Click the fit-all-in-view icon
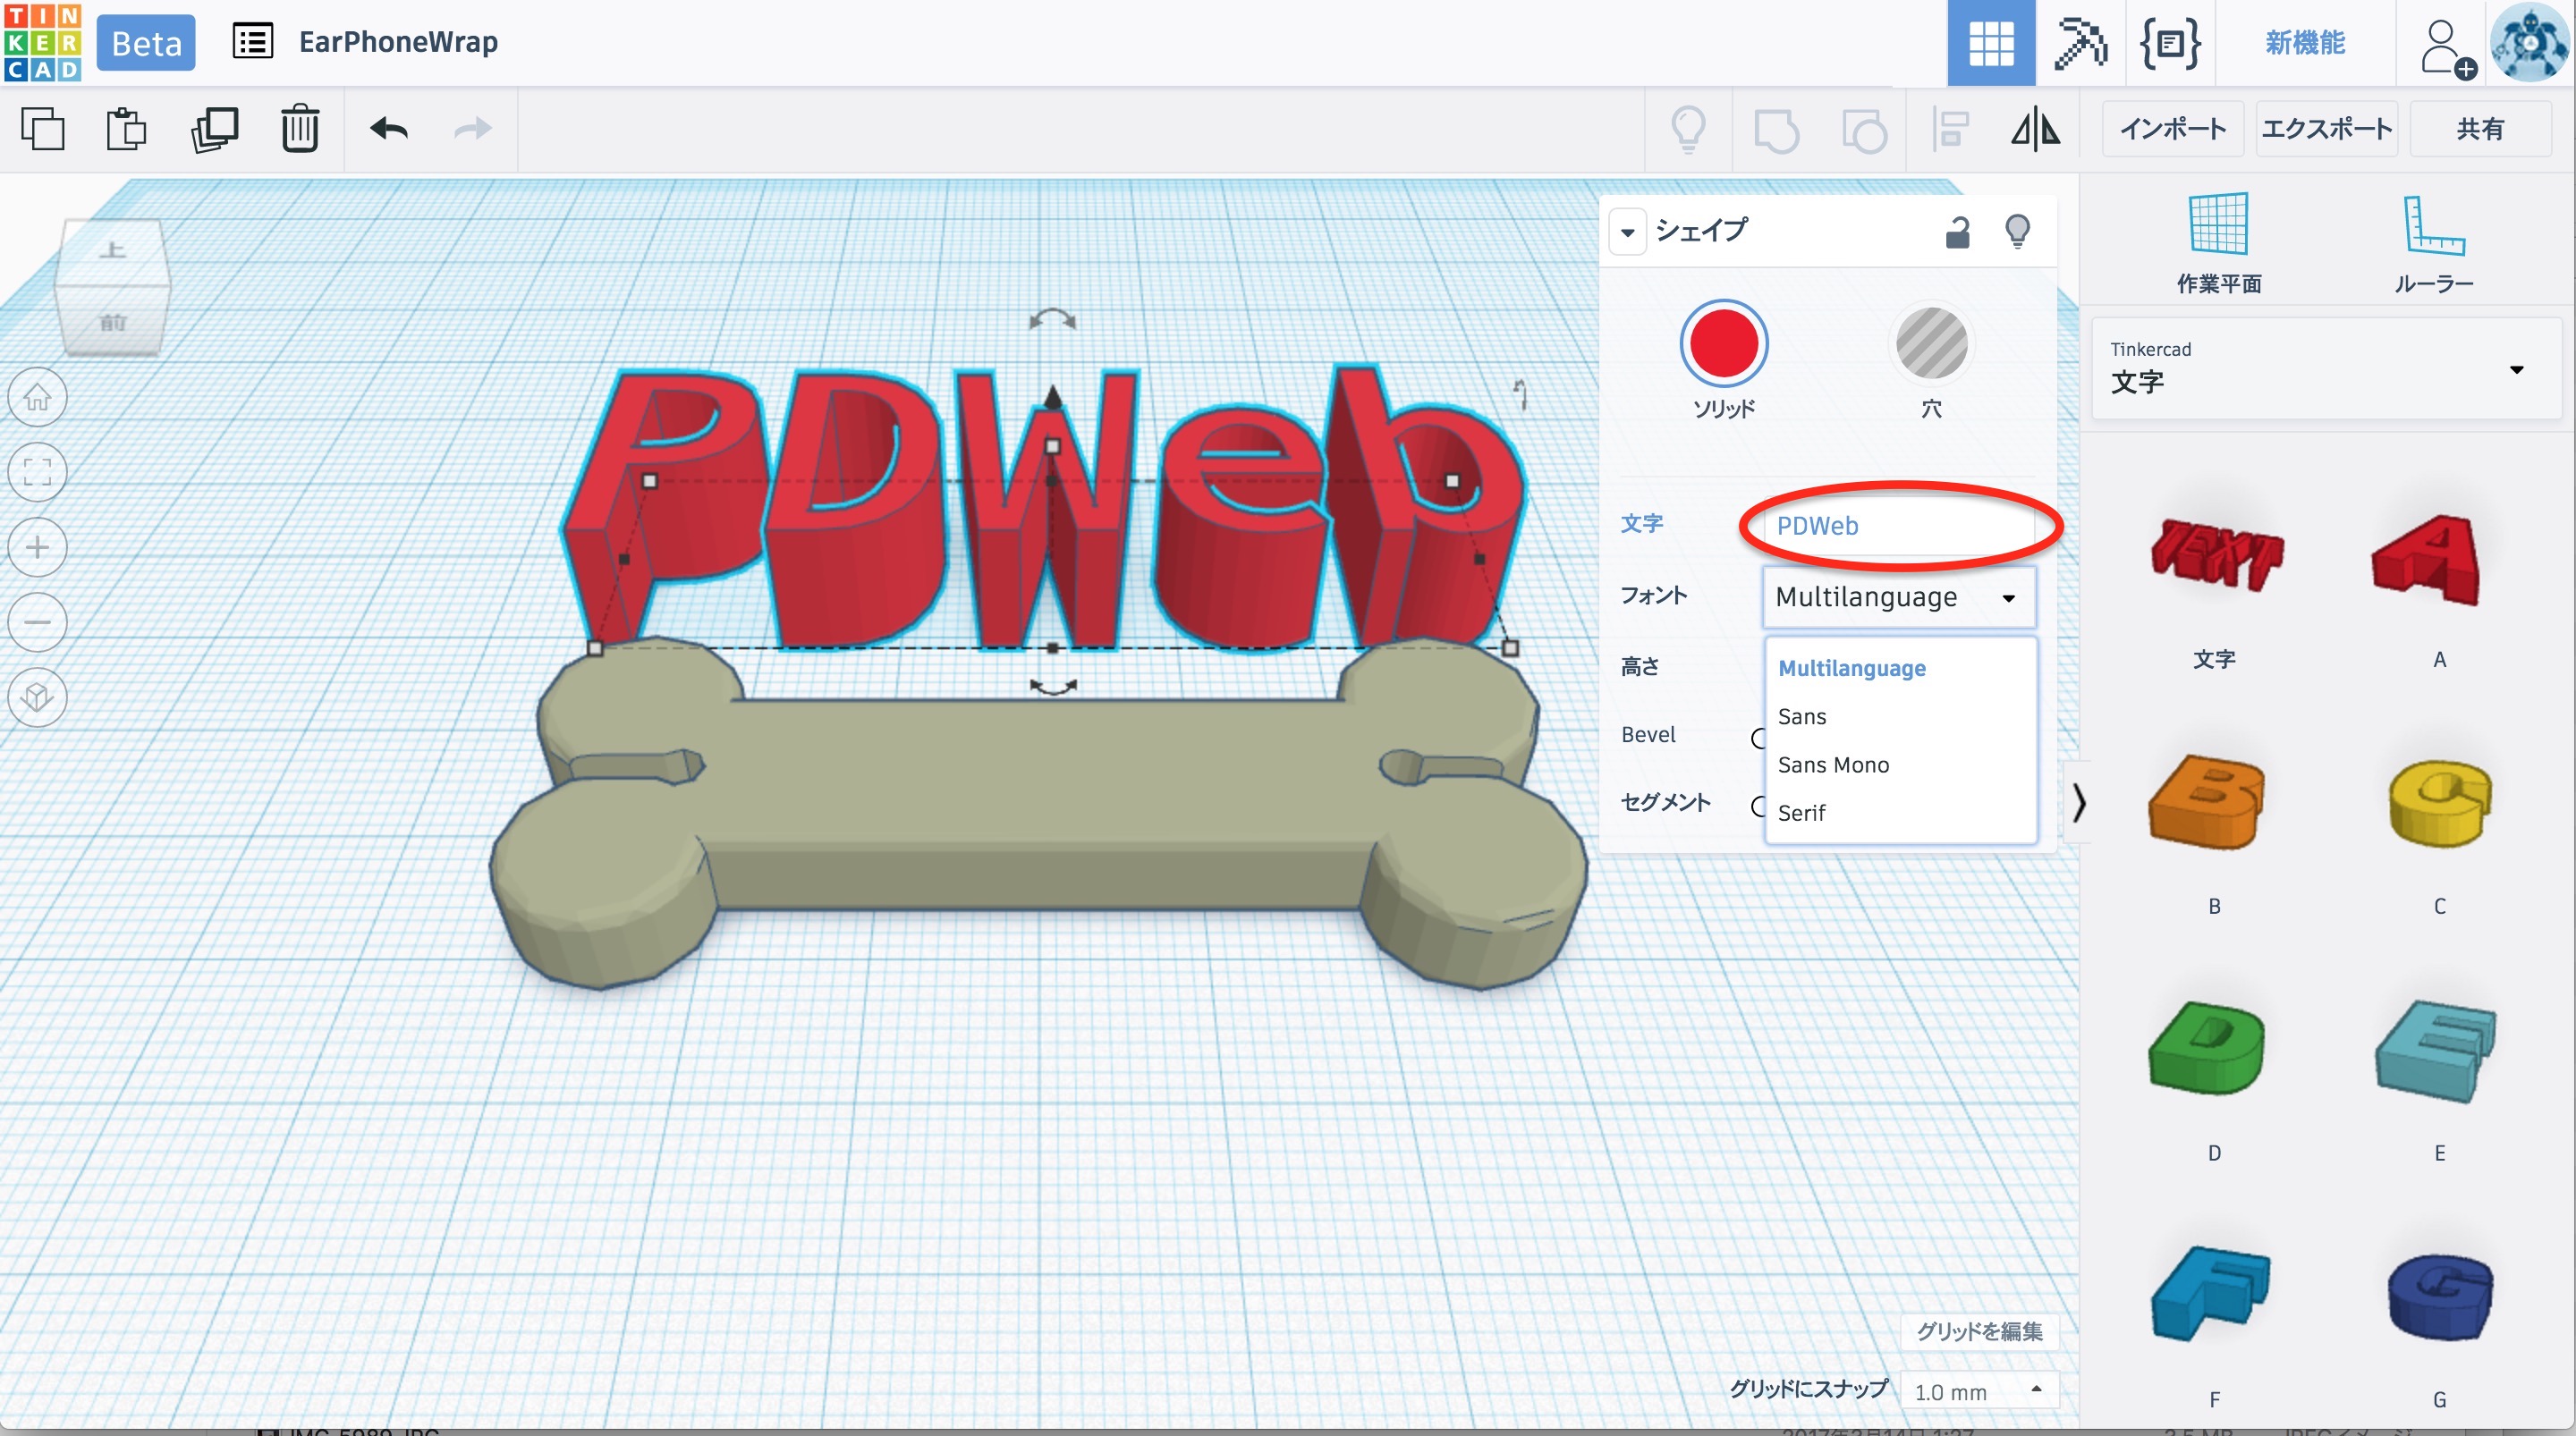This screenshot has height=1436, width=2576. [38, 472]
